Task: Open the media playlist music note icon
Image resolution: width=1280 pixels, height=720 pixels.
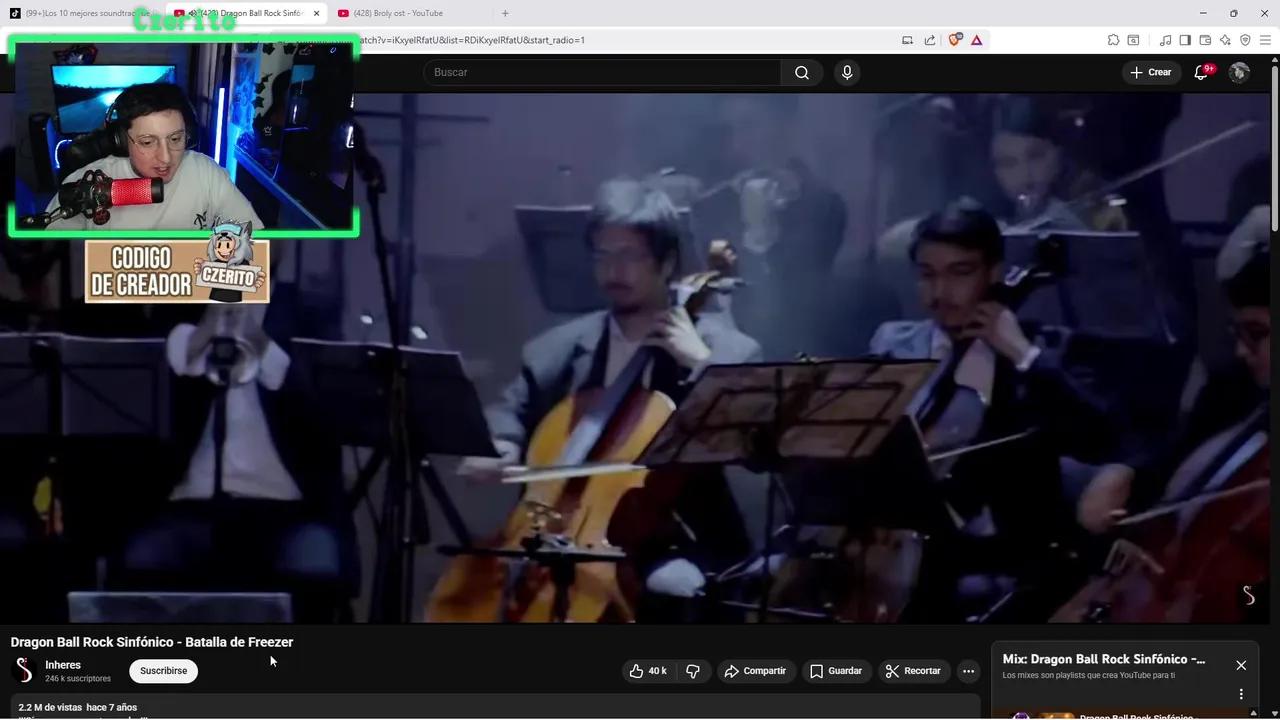Action: [x=1165, y=40]
